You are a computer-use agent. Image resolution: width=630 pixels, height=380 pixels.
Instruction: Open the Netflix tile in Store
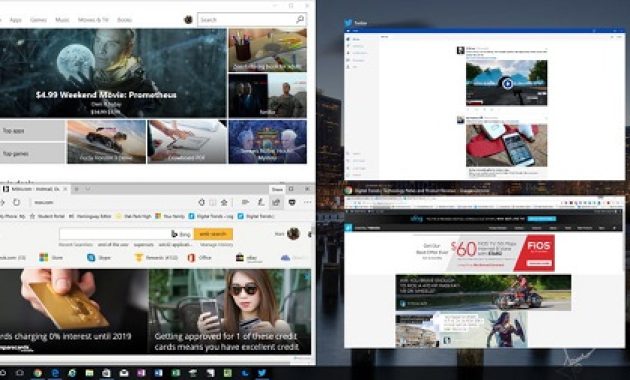coord(268,95)
